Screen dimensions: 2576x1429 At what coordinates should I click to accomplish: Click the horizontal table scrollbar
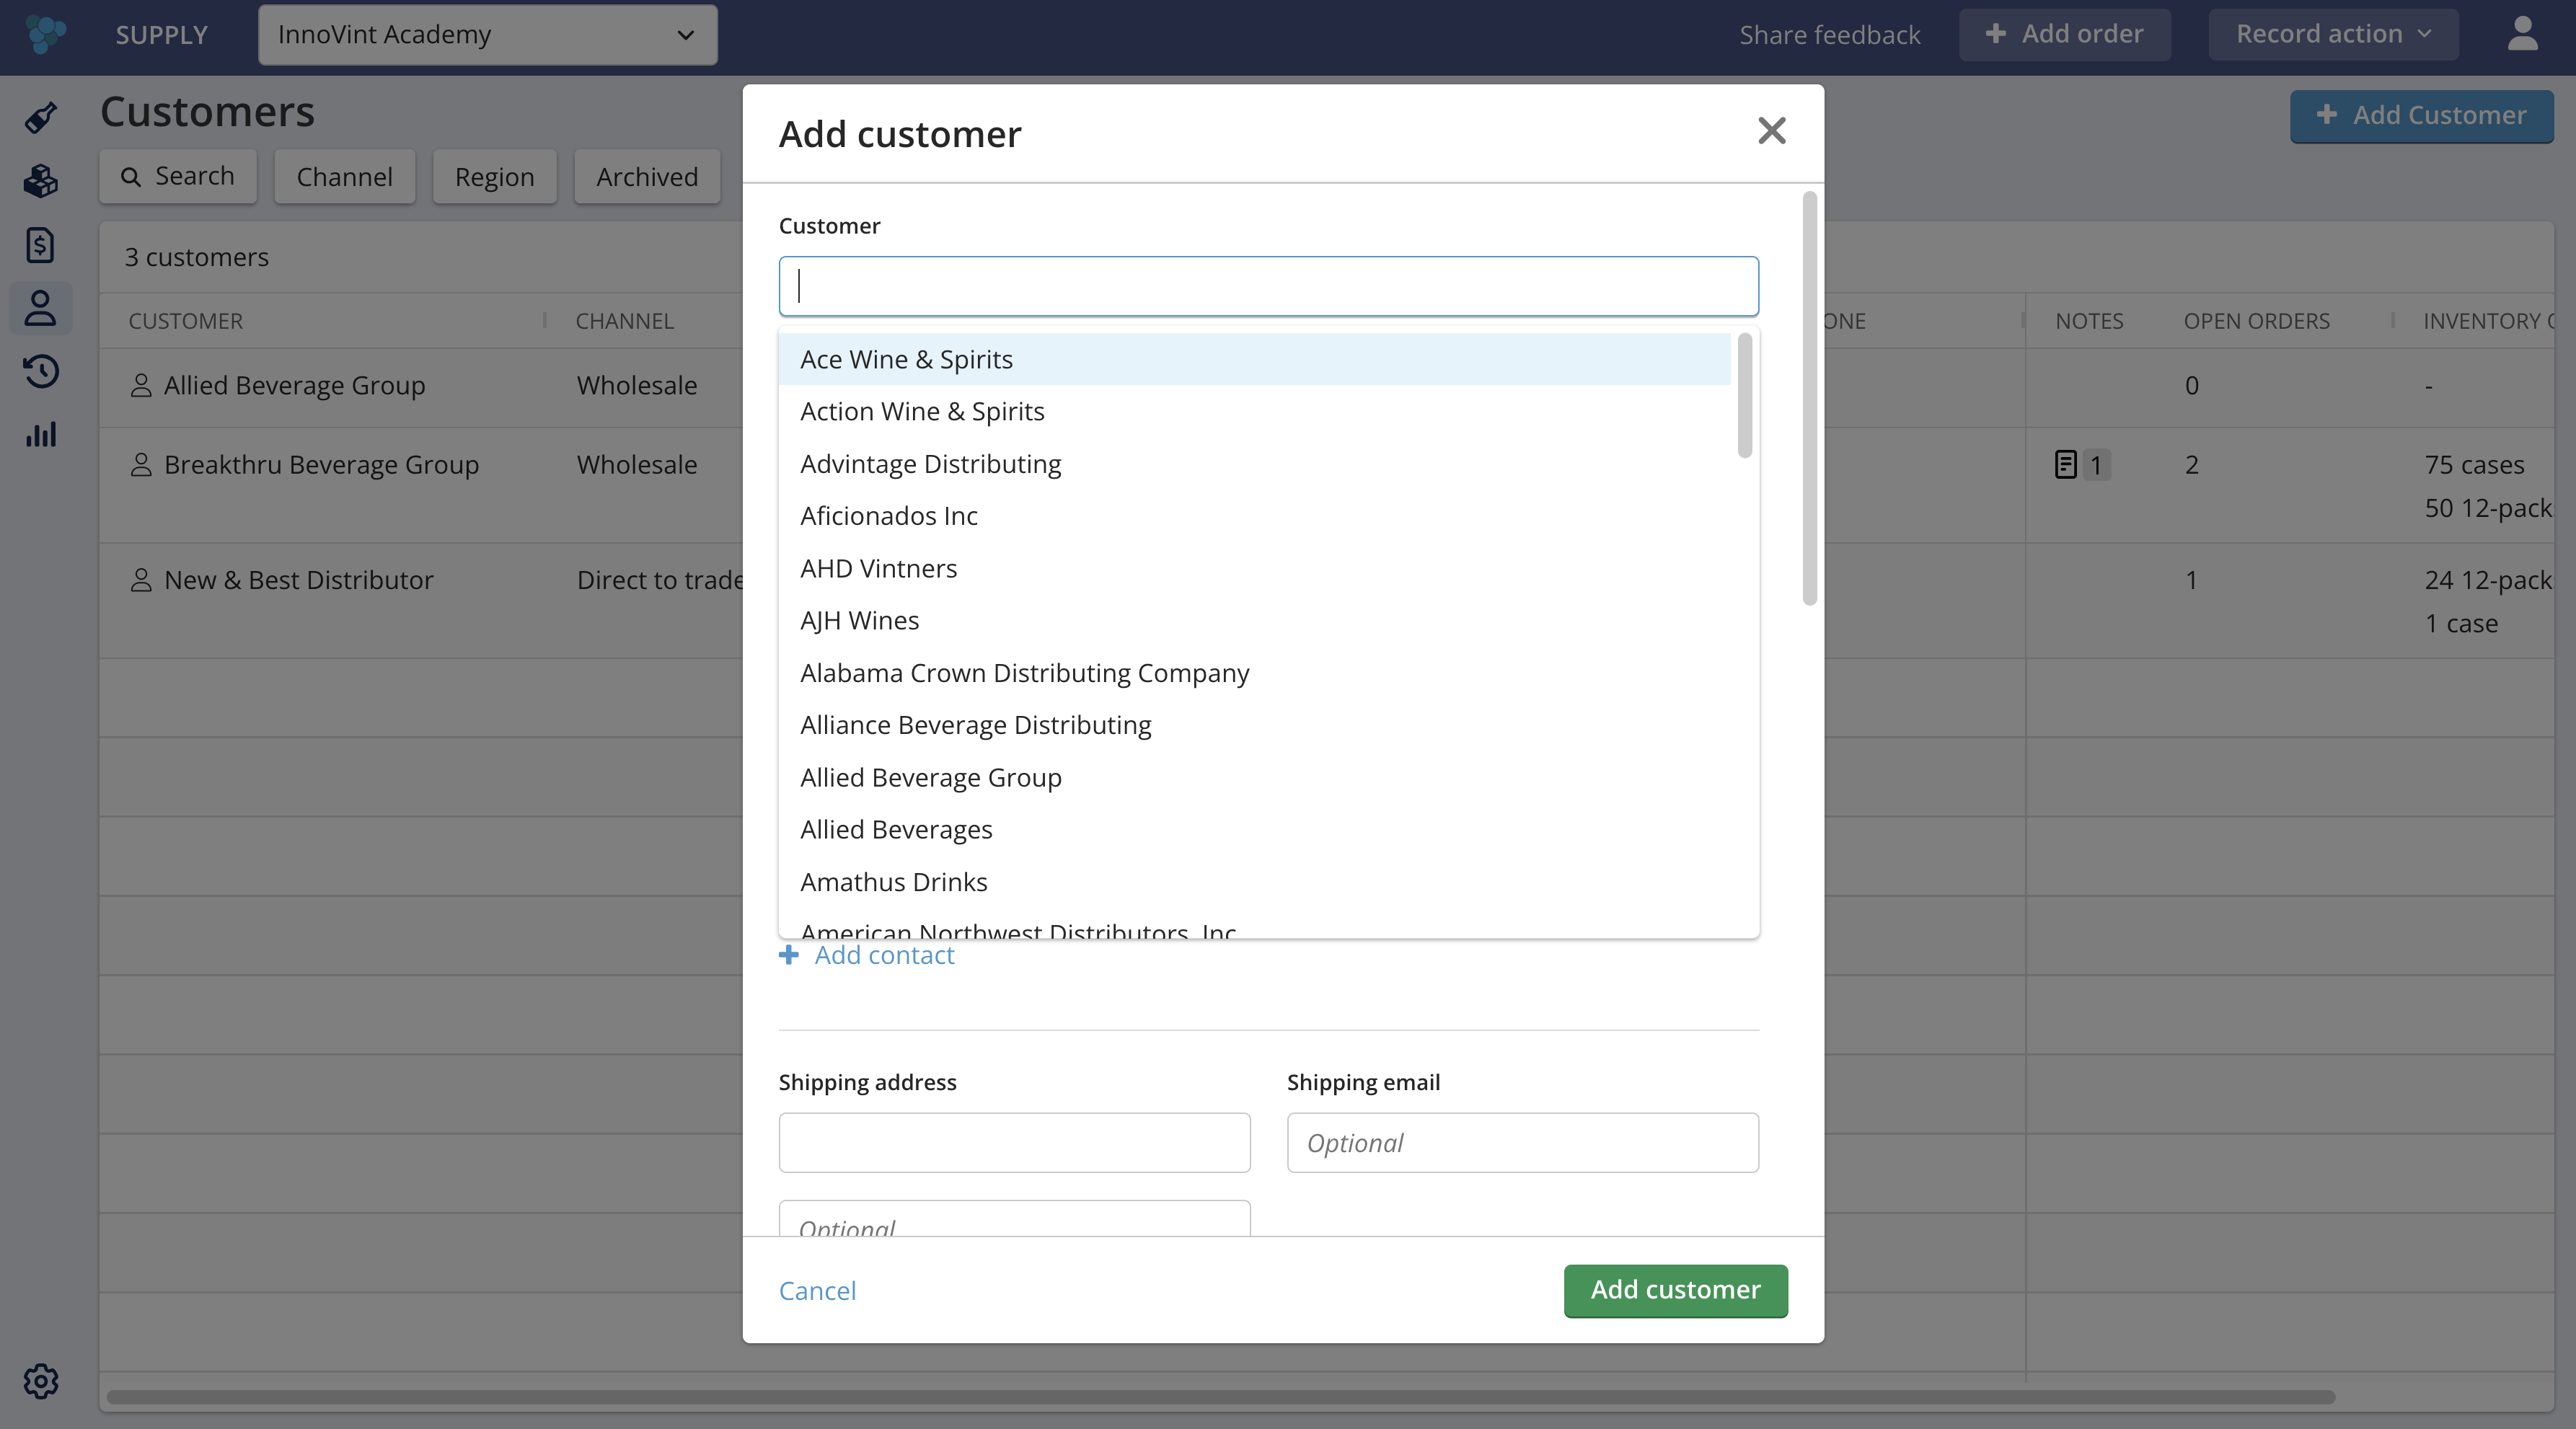pos(1220,1397)
